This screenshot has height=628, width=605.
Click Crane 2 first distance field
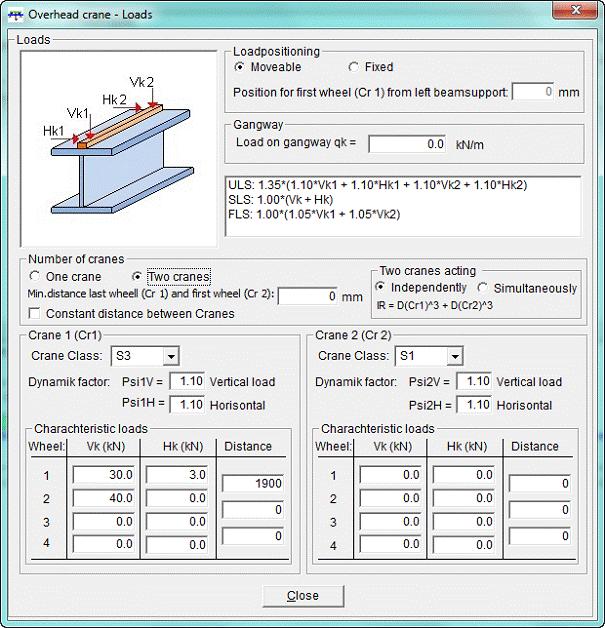coord(540,483)
